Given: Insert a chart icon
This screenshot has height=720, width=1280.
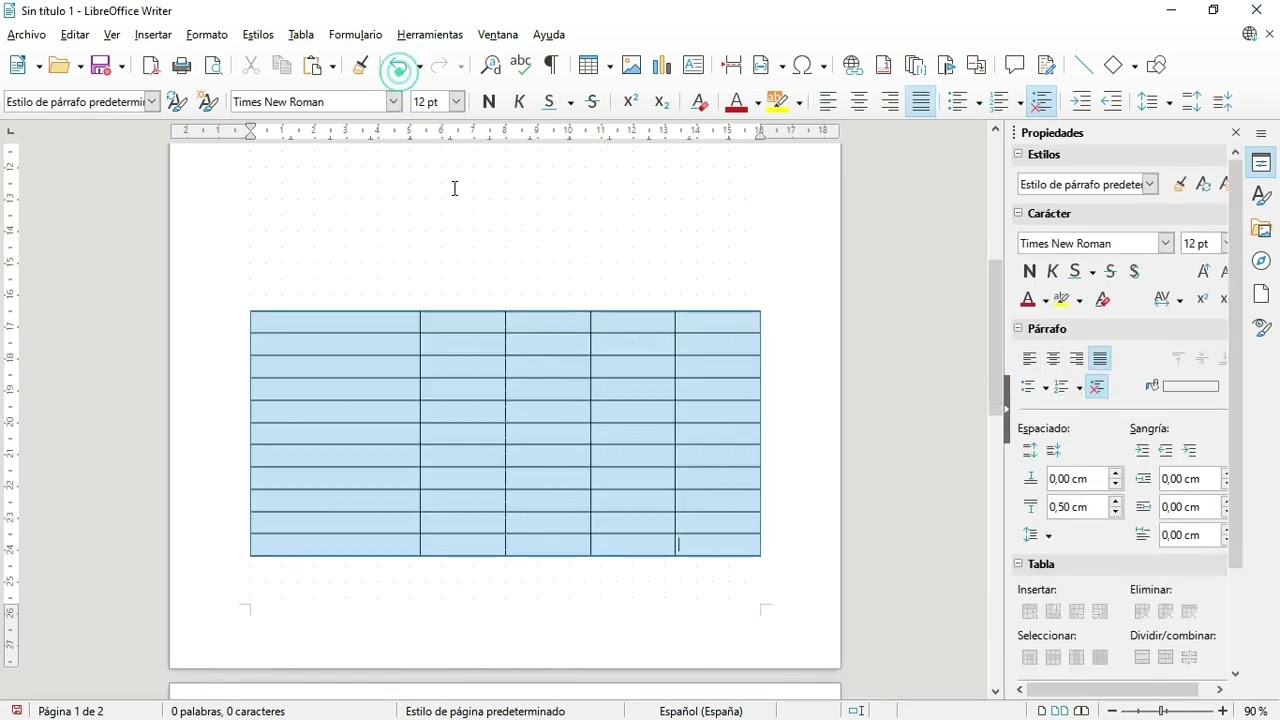Looking at the screenshot, I should pyautogui.click(x=662, y=66).
